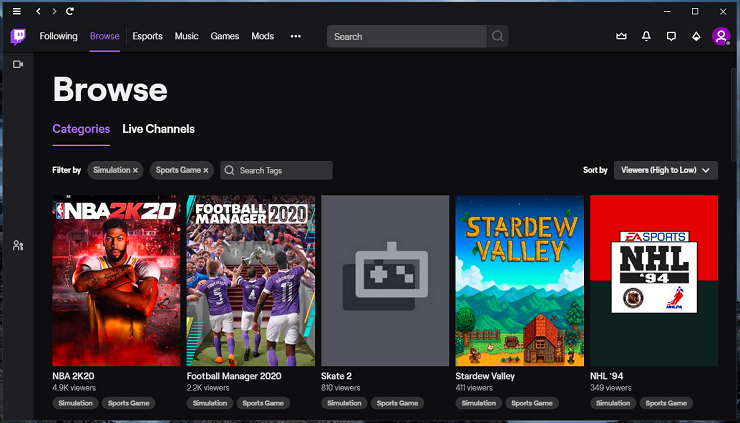Click the main Search field
The image size is (740, 423).
[x=407, y=36]
